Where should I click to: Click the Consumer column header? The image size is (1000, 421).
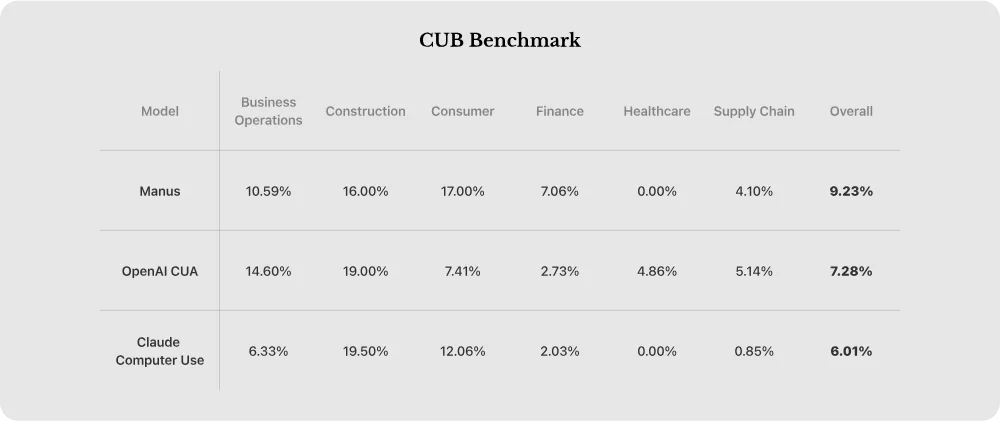pos(462,111)
